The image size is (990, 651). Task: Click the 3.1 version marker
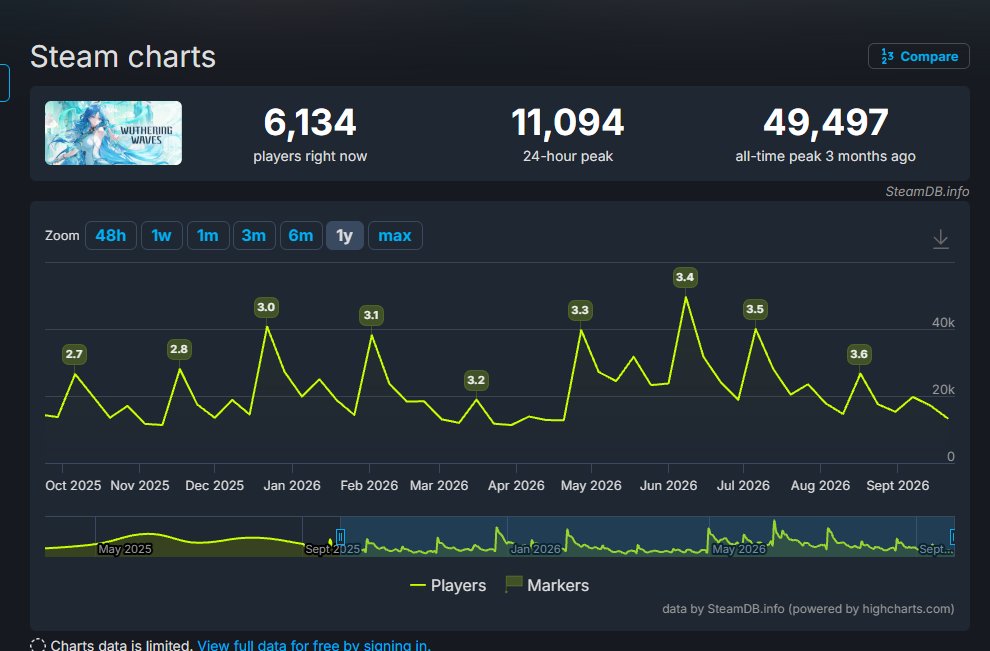click(x=371, y=314)
